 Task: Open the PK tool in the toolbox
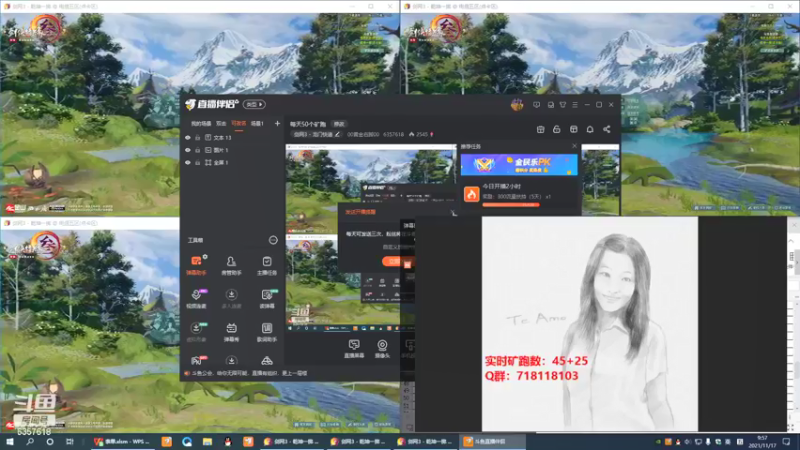pos(196,360)
